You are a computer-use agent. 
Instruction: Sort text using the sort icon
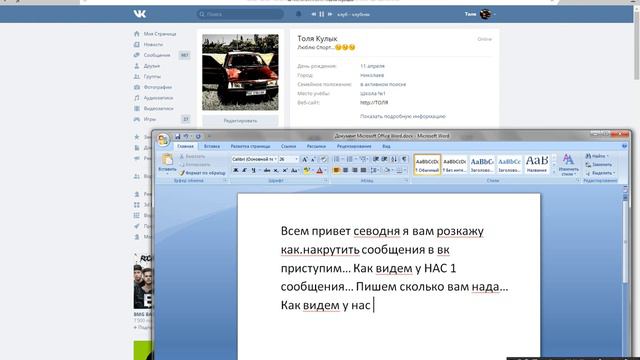(x=394, y=159)
